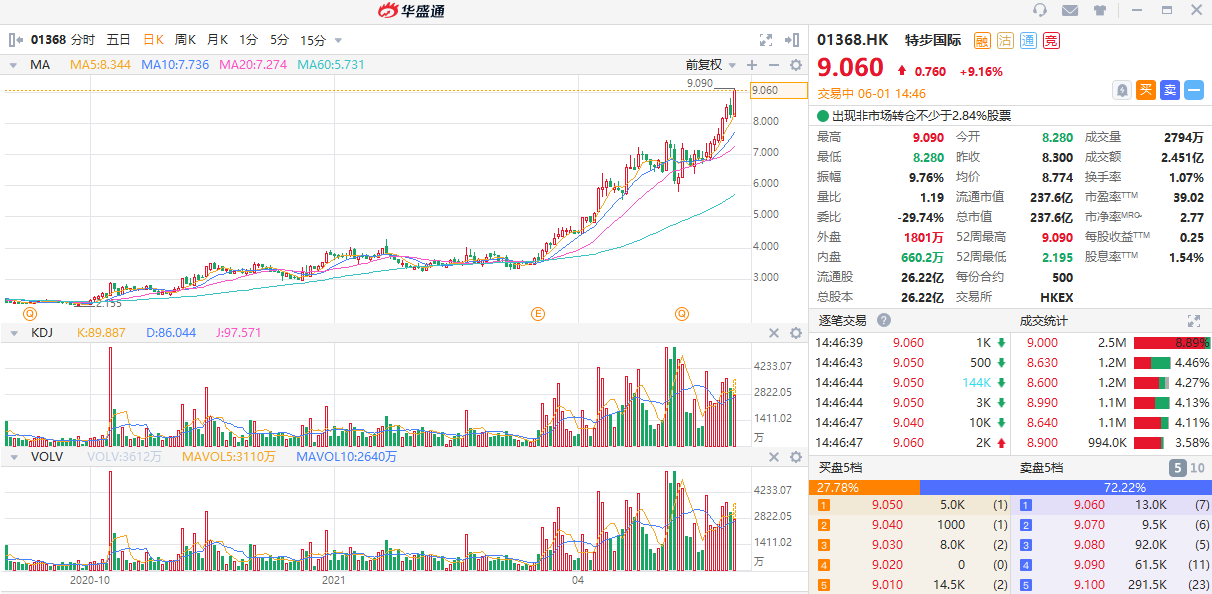Select the 月K monthly candlestick tab

[217, 40]
